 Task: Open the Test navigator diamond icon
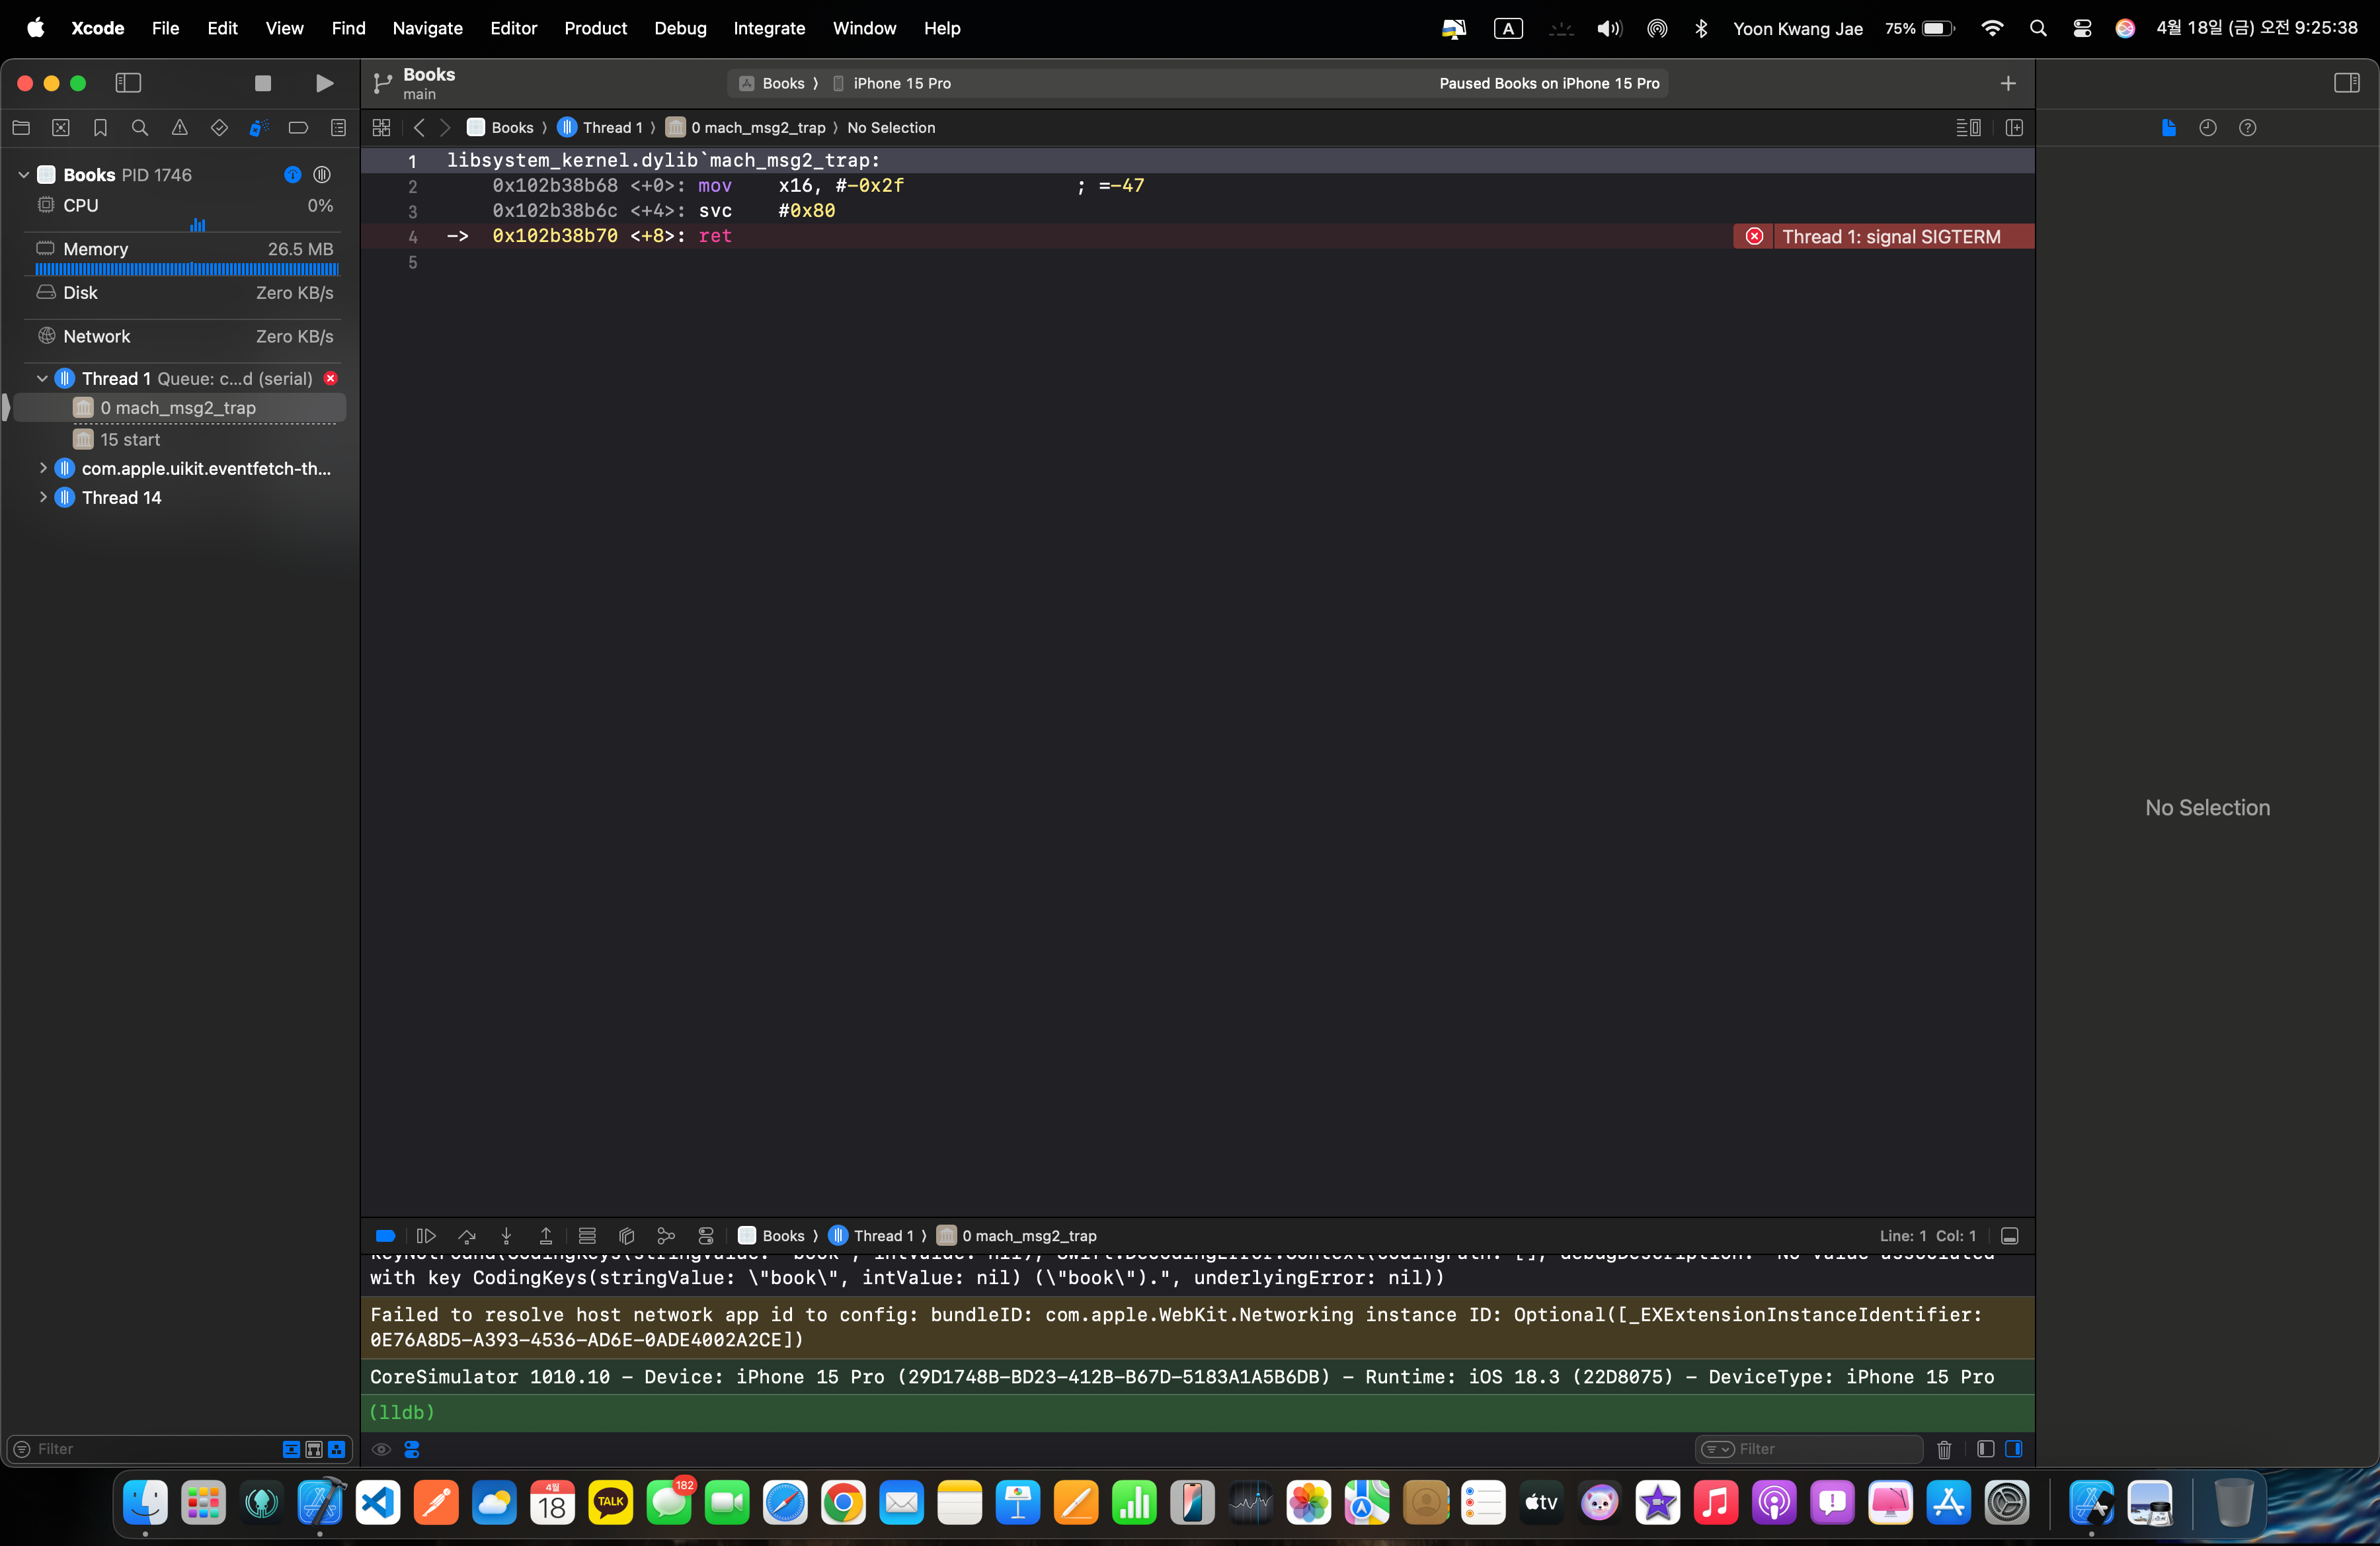(219, 127)
